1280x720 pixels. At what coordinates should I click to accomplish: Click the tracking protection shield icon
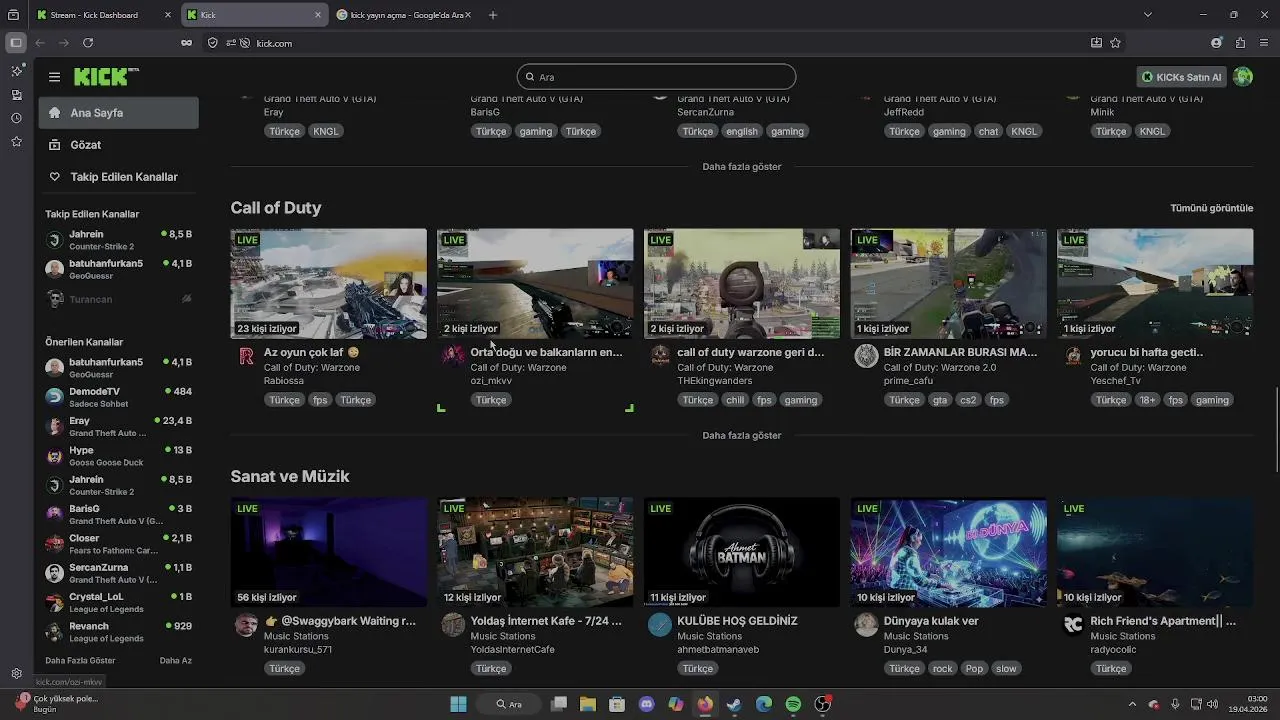pos(212,43)
